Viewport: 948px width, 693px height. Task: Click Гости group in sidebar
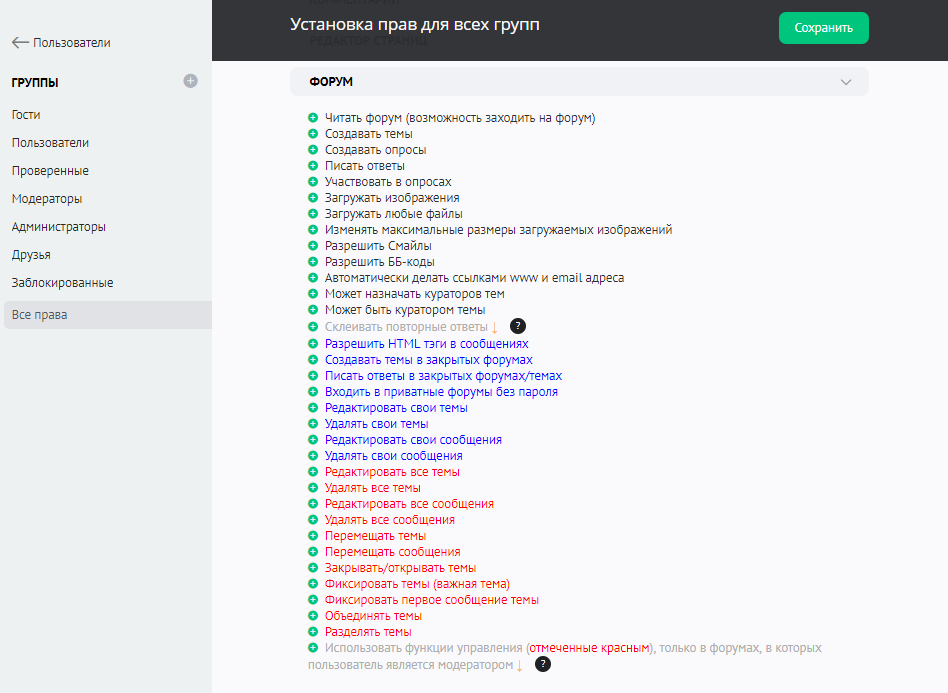(26, 115)
